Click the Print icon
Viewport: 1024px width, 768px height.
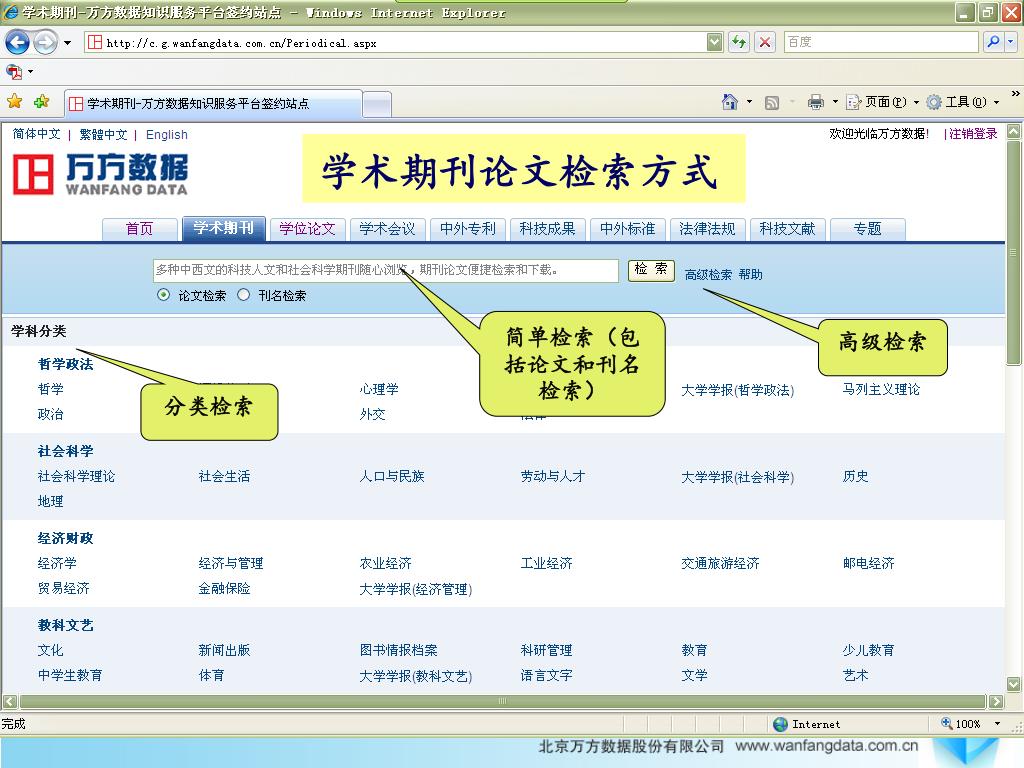tap(816, 102)
